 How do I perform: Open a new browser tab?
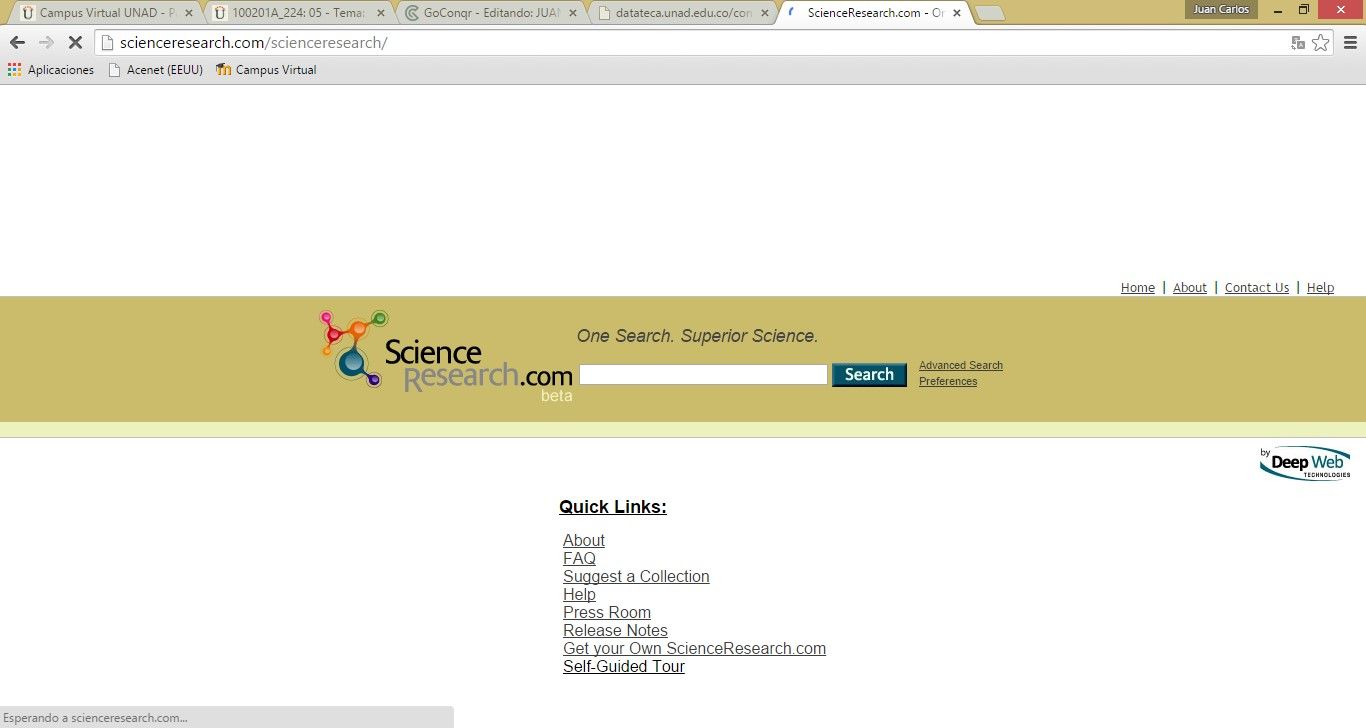pos(989,14)
